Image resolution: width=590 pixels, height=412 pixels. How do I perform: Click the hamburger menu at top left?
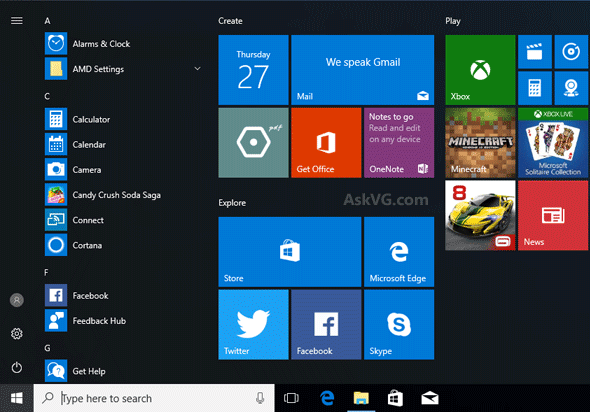17,21
